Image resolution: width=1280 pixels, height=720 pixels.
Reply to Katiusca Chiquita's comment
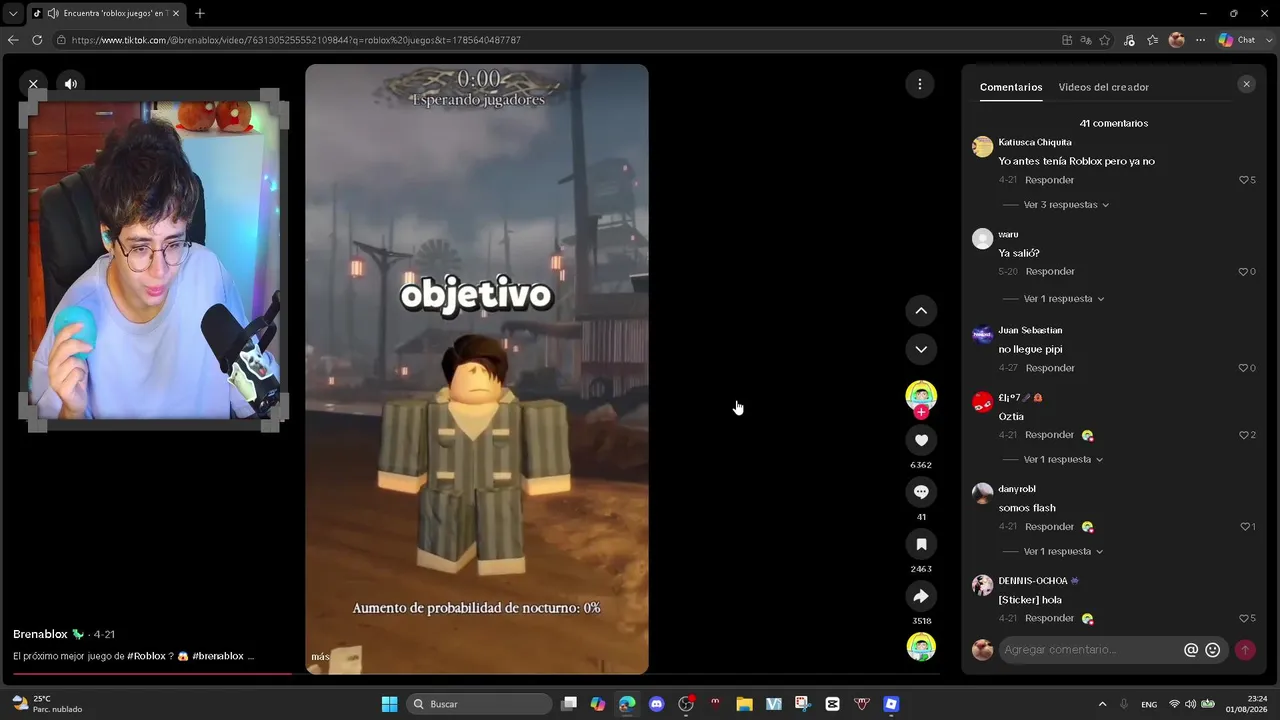(x=1049, y=180)
